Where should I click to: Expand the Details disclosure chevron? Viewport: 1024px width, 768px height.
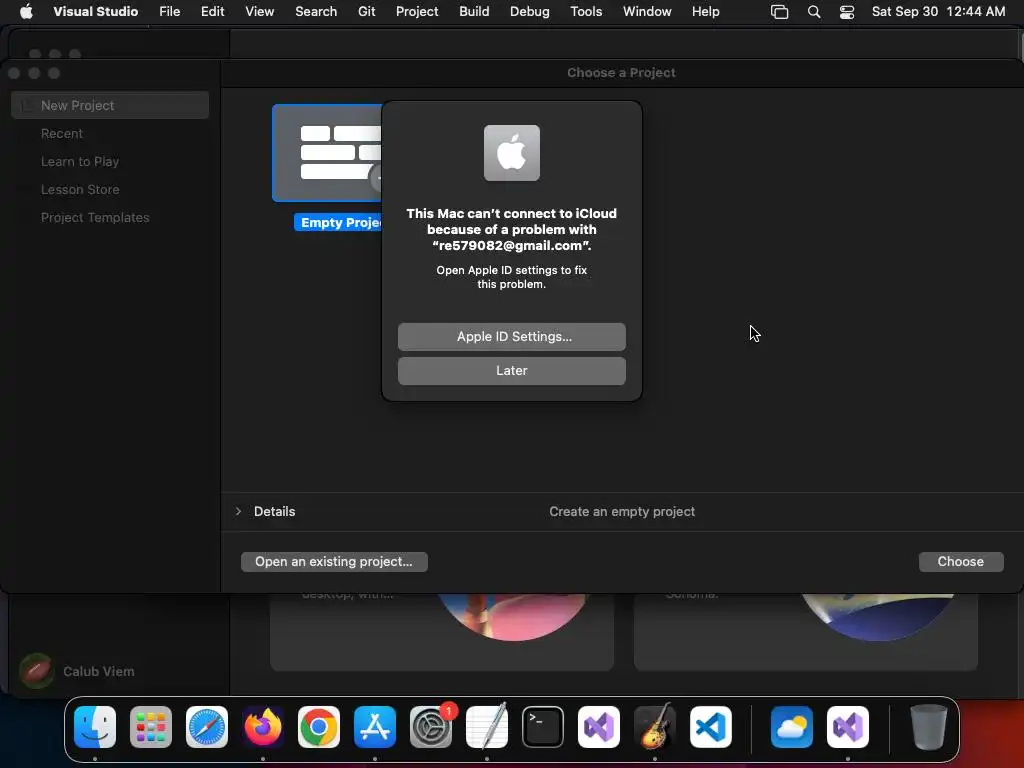(x=238, y=511)
